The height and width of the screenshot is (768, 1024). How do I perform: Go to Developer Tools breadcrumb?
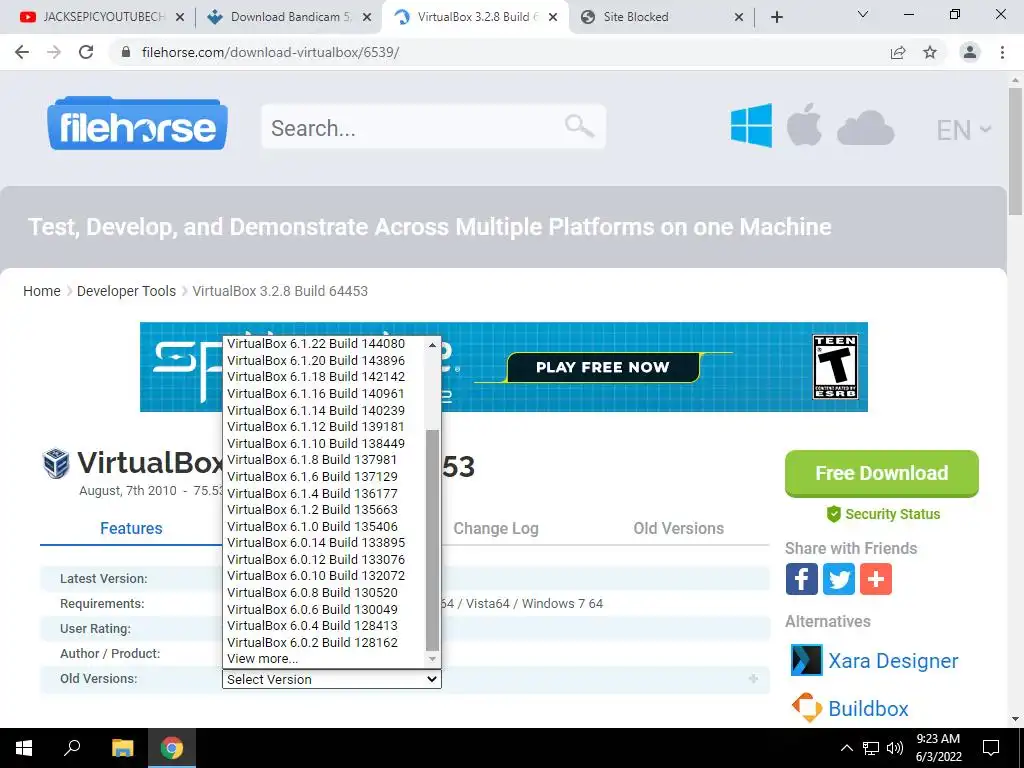point(126,291)
